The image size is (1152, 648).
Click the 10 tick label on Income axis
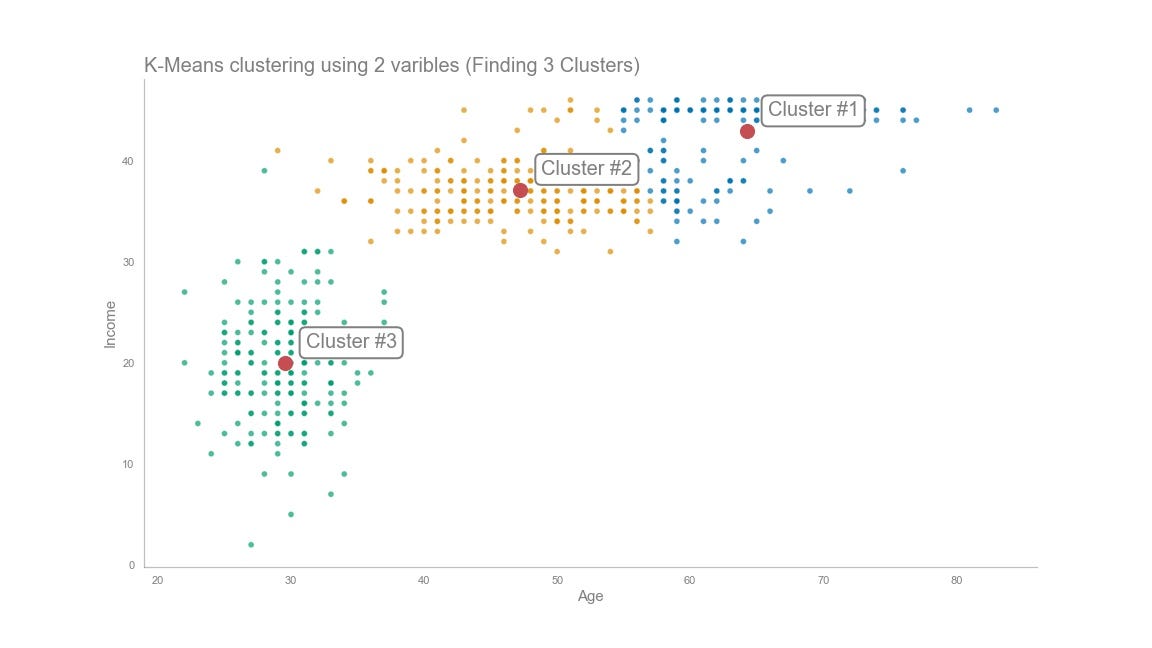tap(128, 464)
